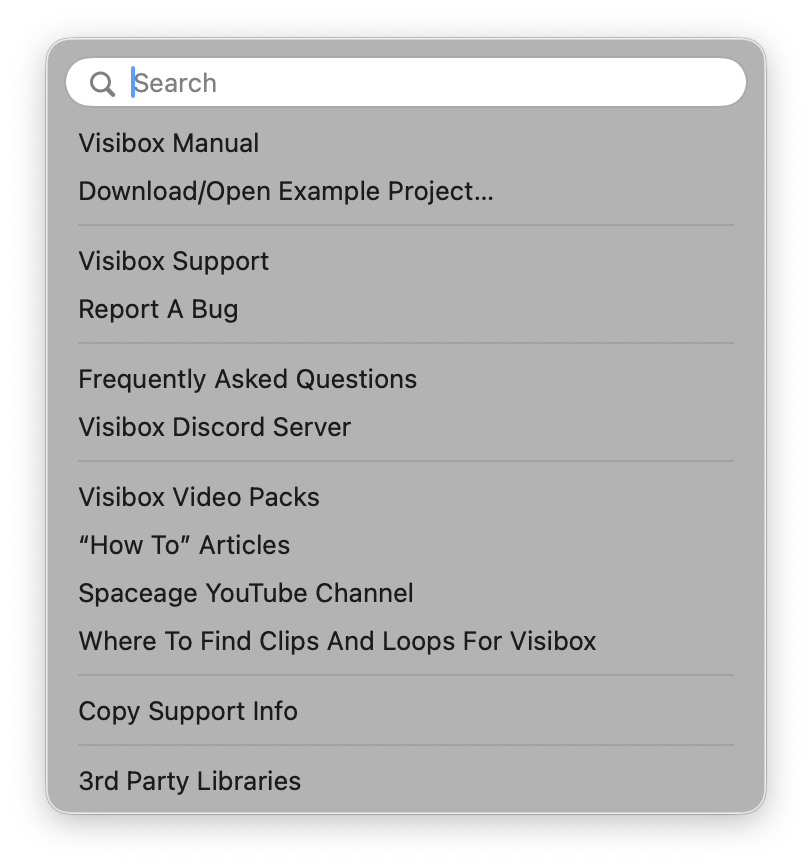Open Visibox Support
The width and height of the screenshot is (812, 868).
(x=173, y=261)
